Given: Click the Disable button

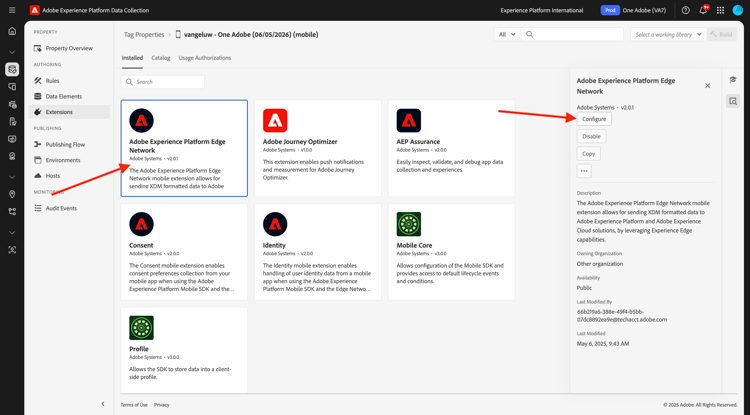Looking at the screenshot, I should tap(591, 136).
